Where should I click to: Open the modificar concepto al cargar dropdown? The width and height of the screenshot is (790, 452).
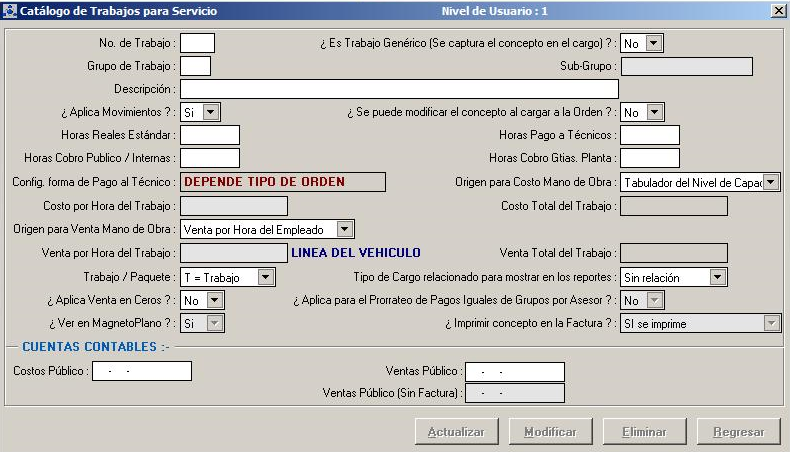point(653,113)
